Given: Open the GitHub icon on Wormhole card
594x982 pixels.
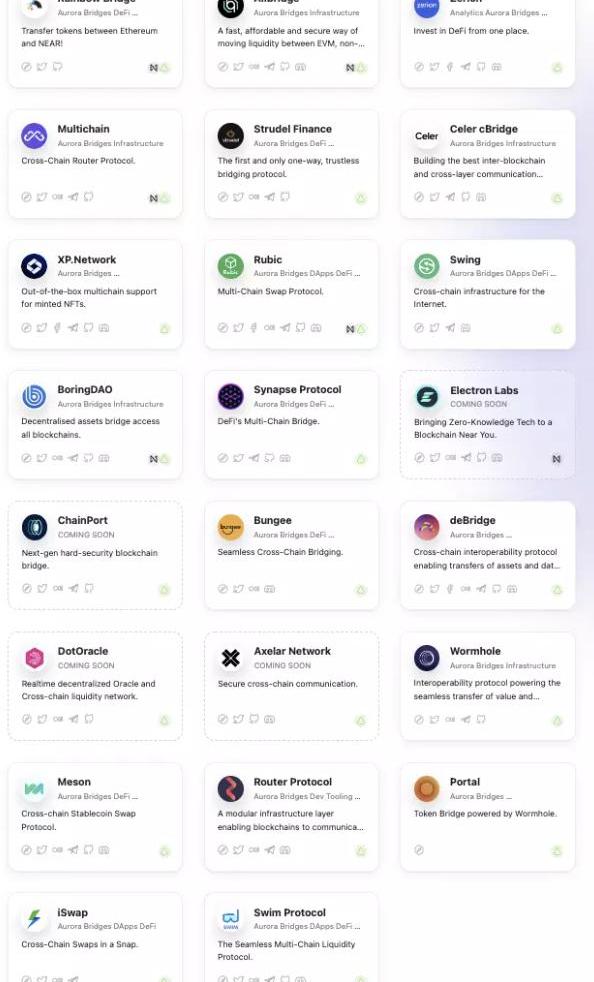Looking at the screenshot, I should 481,719.
